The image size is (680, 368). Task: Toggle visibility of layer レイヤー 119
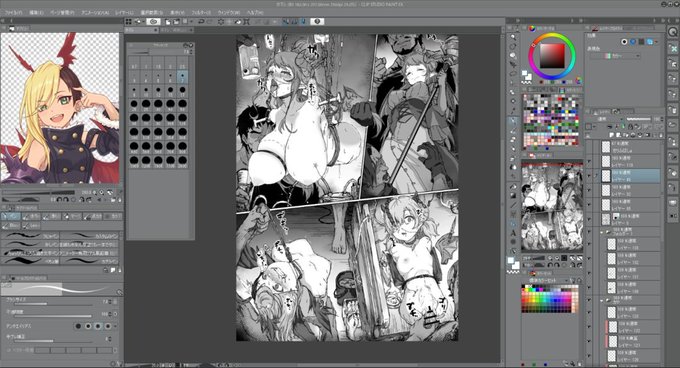(x=589, y=162)
